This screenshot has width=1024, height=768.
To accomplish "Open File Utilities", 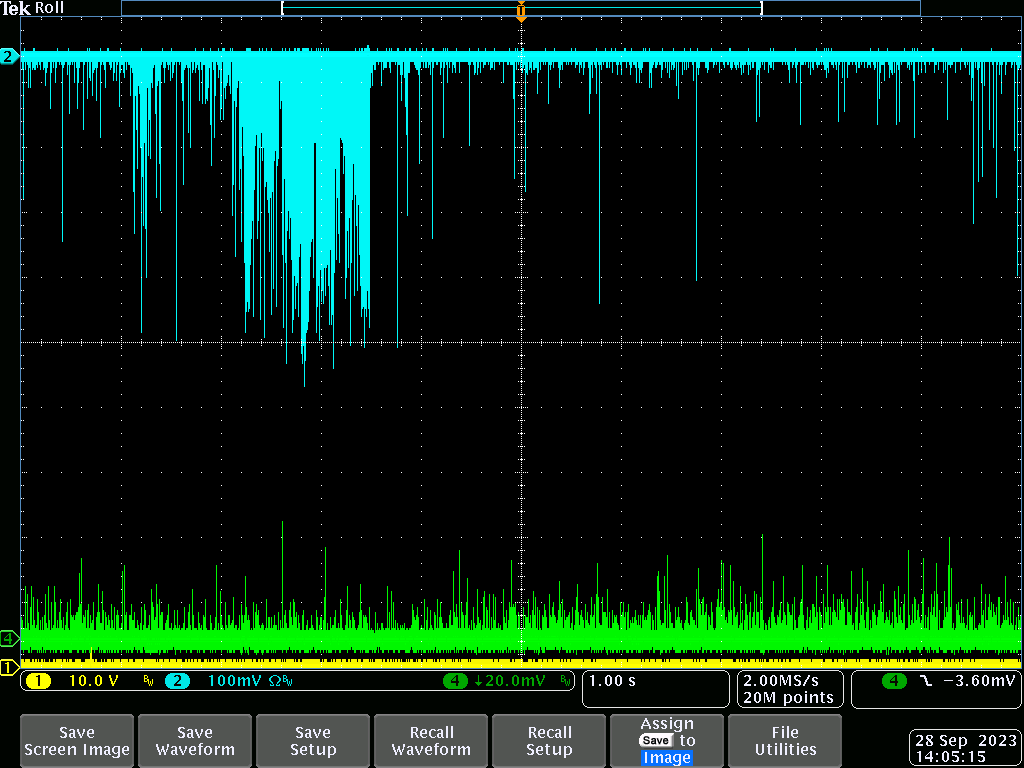I will (785, 741).
